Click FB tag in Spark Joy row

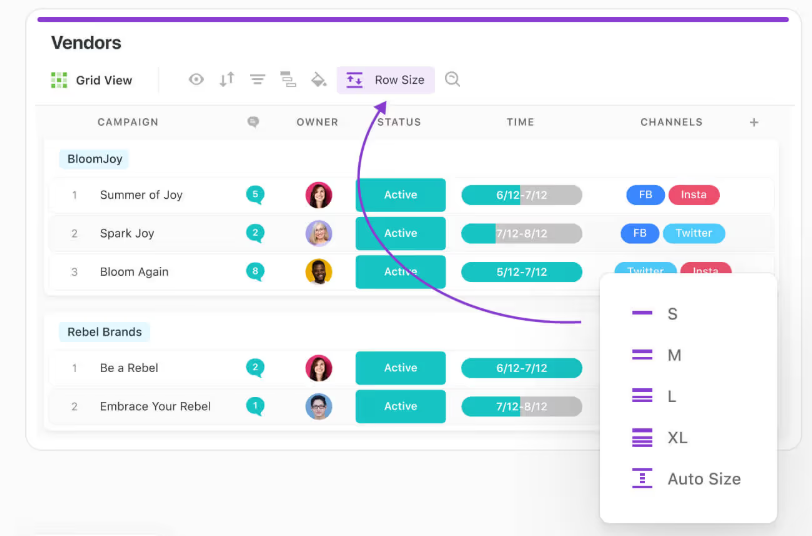(x=640, y=234)
